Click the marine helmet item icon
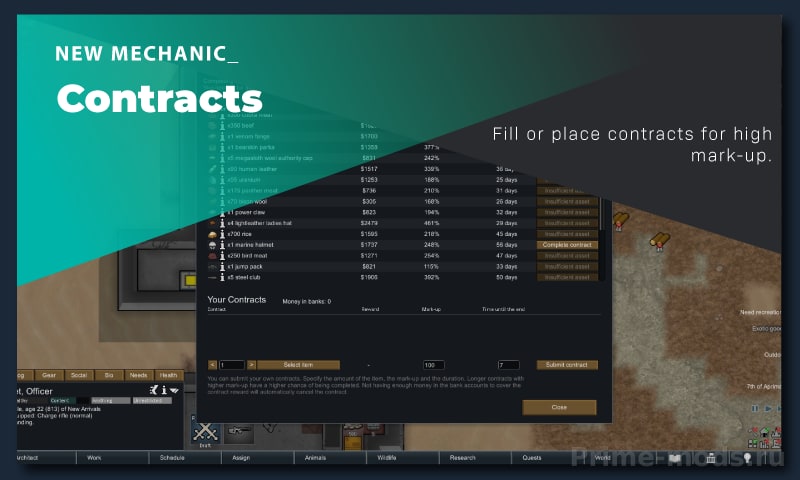The width and height of the screenshot is (800, 480). [x=212, y=245]
